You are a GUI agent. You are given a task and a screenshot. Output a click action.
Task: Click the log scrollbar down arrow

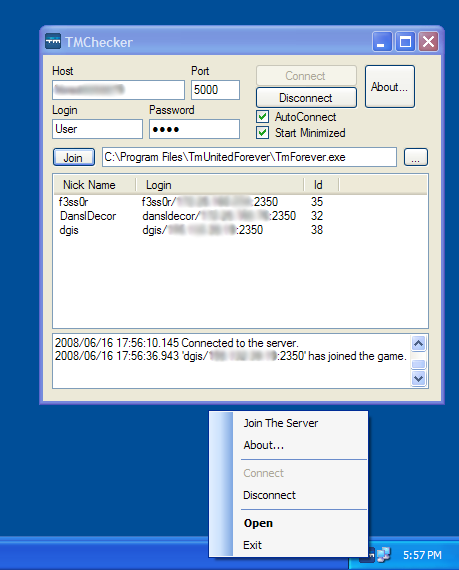(x=419, y=379)
